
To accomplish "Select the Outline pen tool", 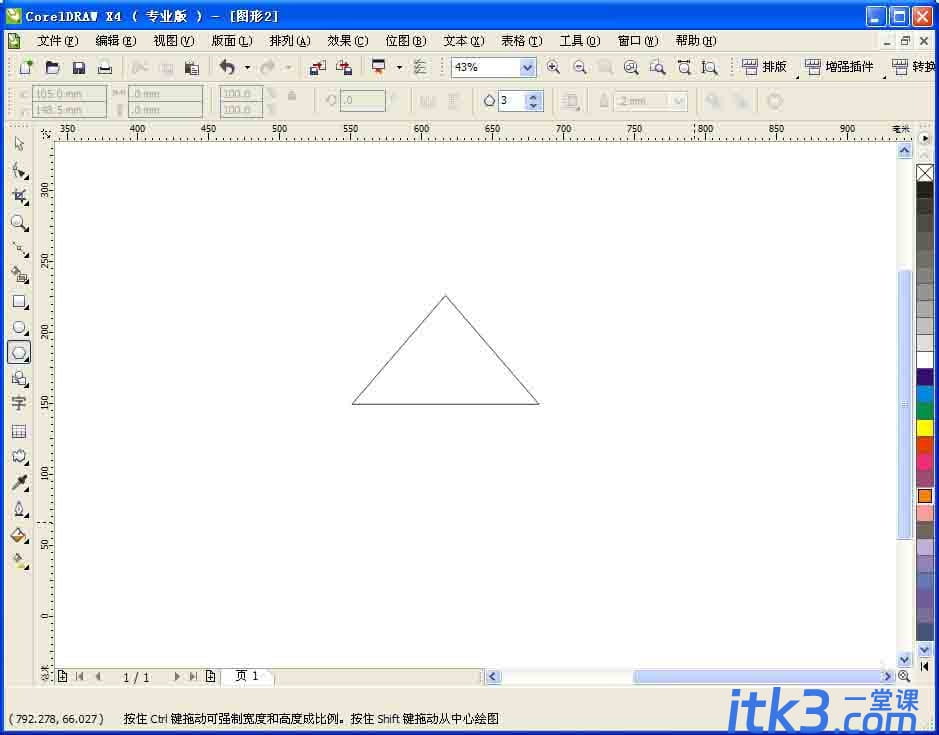I will click(19, 509).
